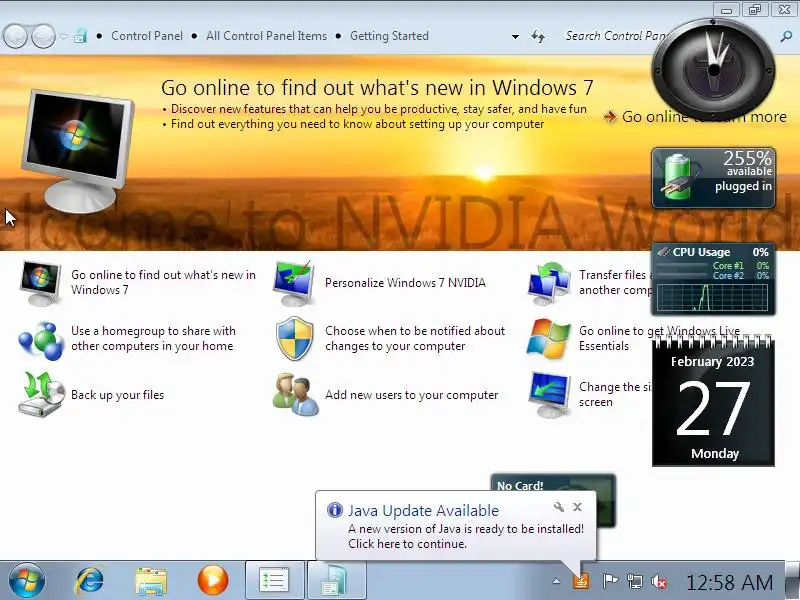Click the Search Control Panel field

[x=615, y=36]
